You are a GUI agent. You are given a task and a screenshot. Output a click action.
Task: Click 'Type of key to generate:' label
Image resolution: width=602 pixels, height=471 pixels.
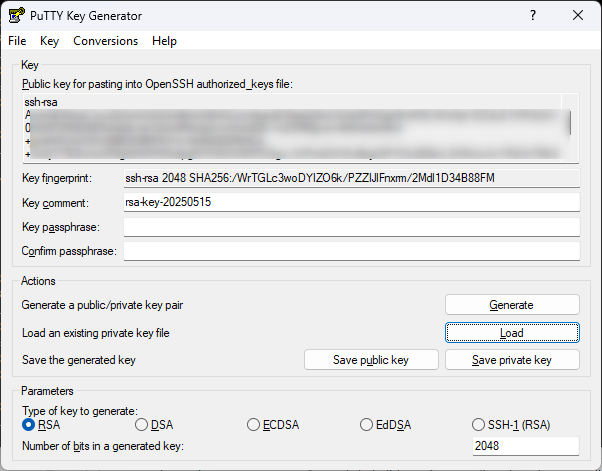tap(79, 411)
